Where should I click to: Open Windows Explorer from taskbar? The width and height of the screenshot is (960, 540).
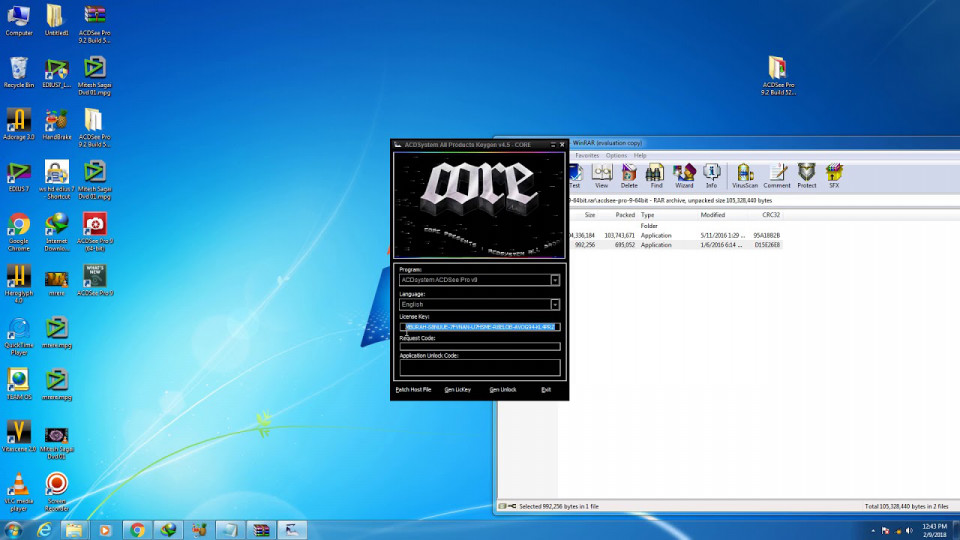tap(74, 530)
